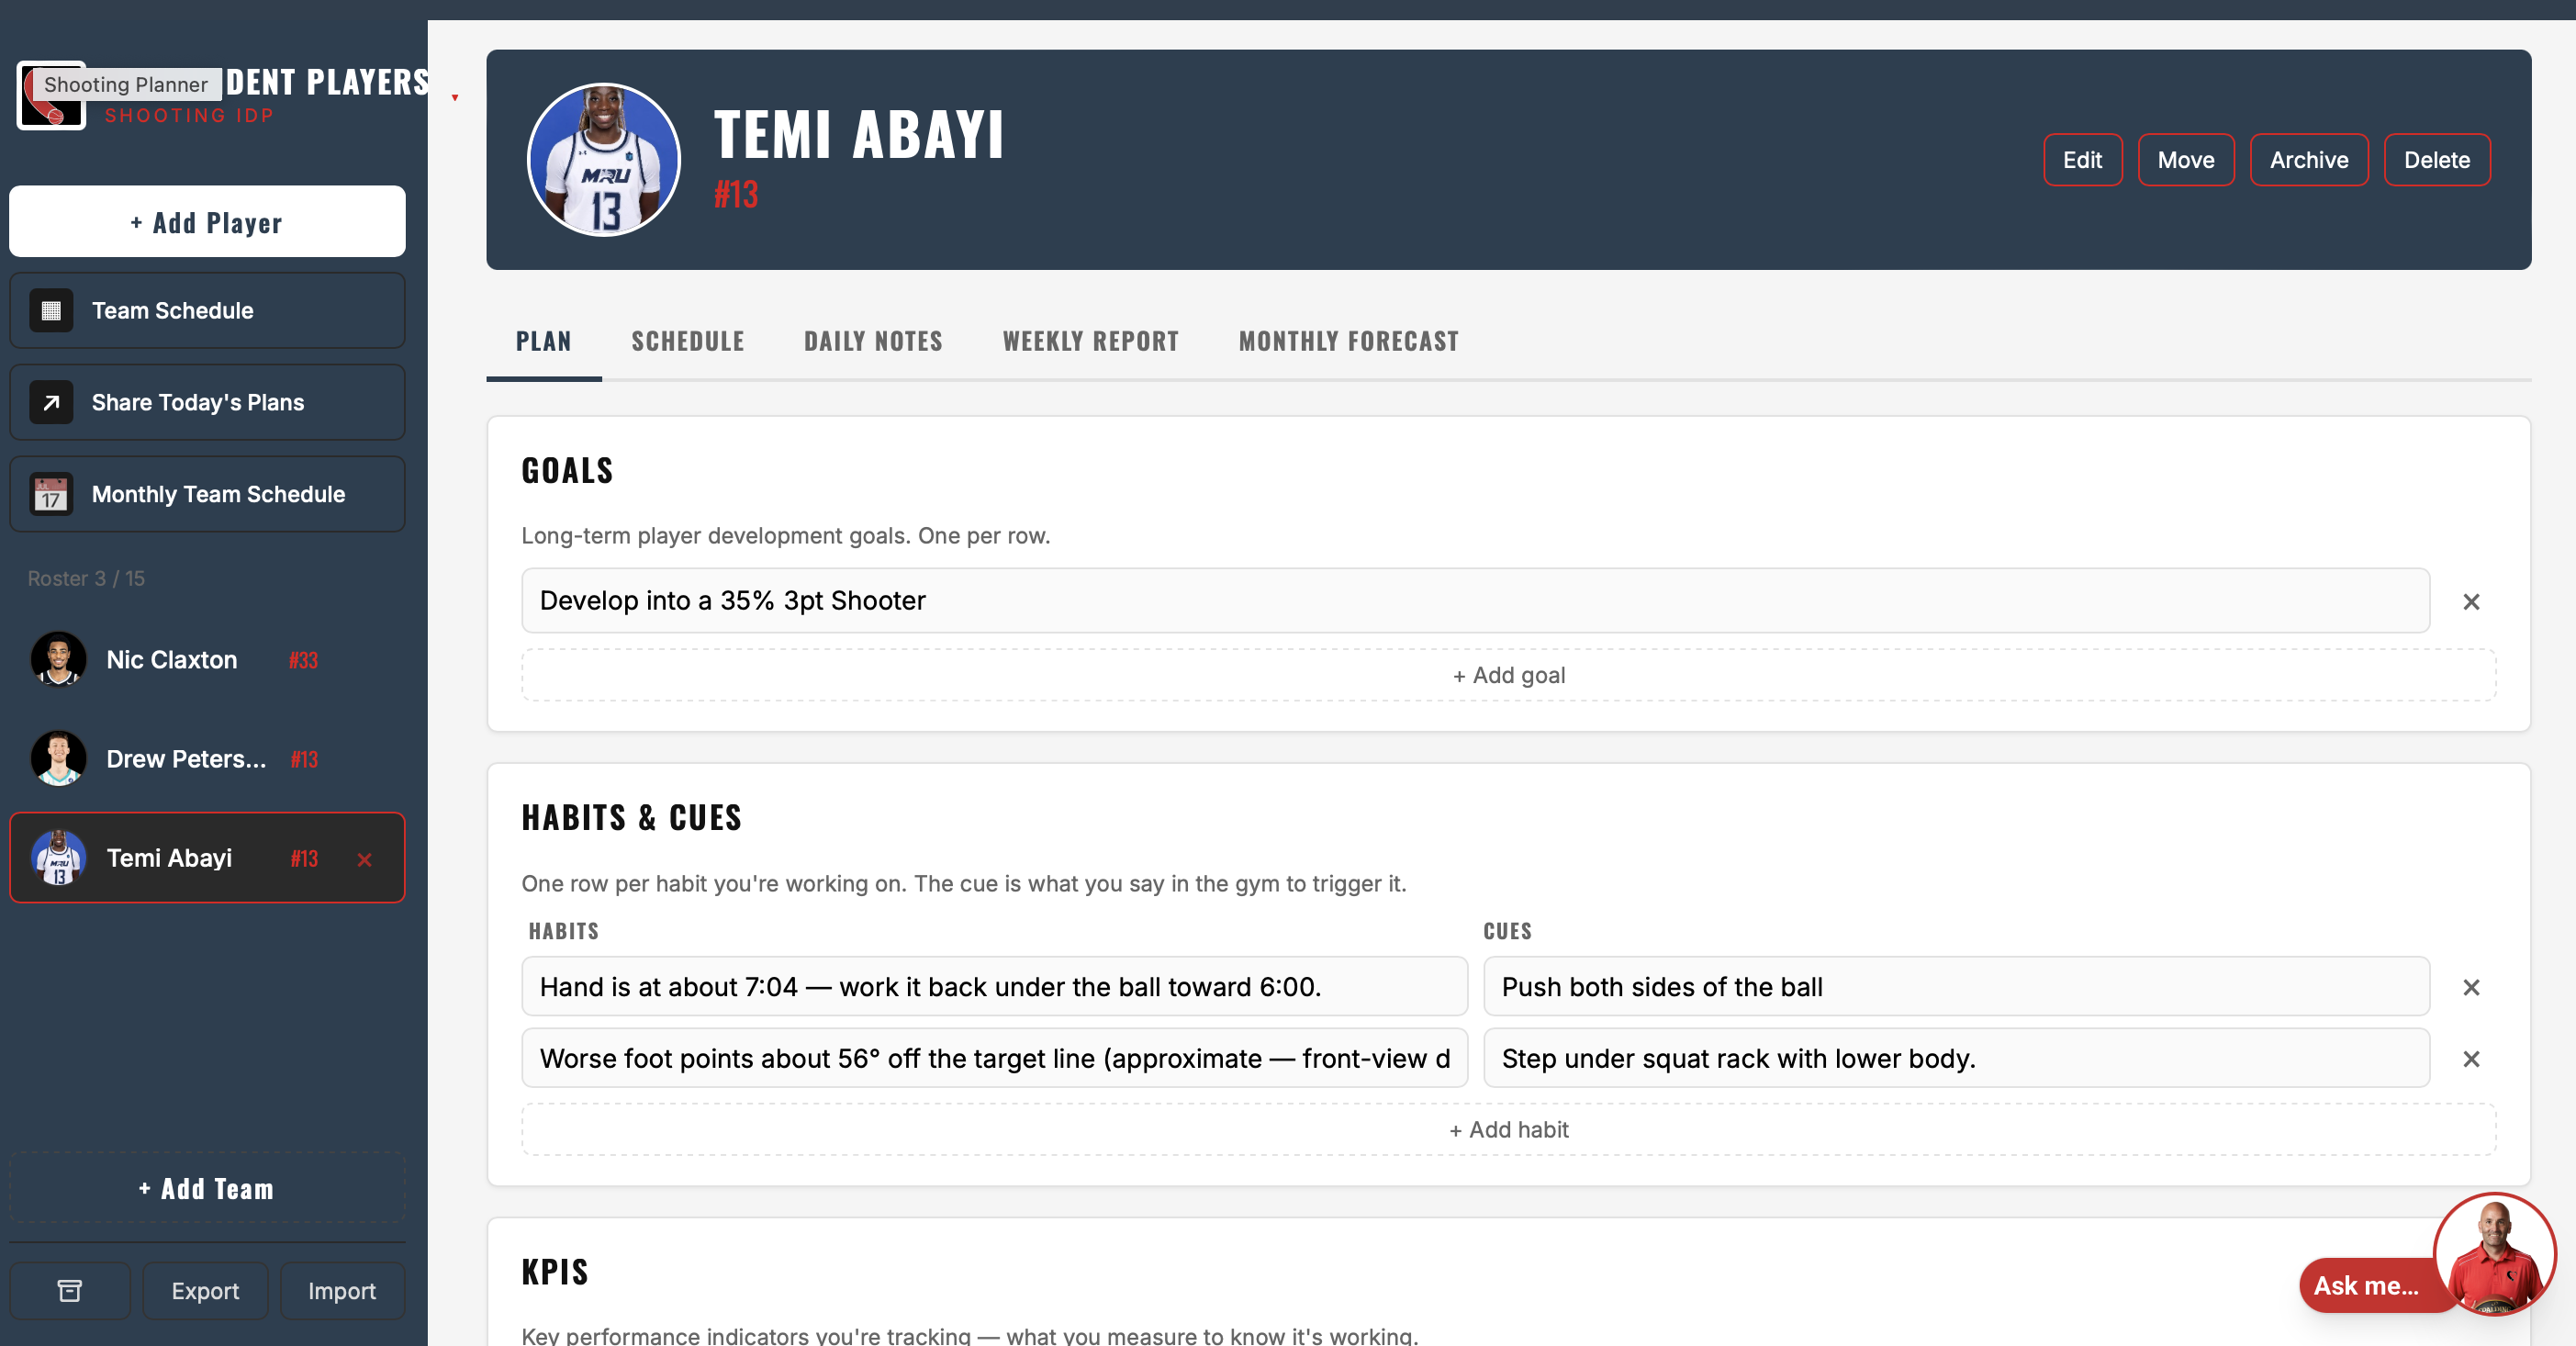This screenshot has width=2576, height=1346.
Task: Click the '#13' jersey number in header
Action: (736, 194)
